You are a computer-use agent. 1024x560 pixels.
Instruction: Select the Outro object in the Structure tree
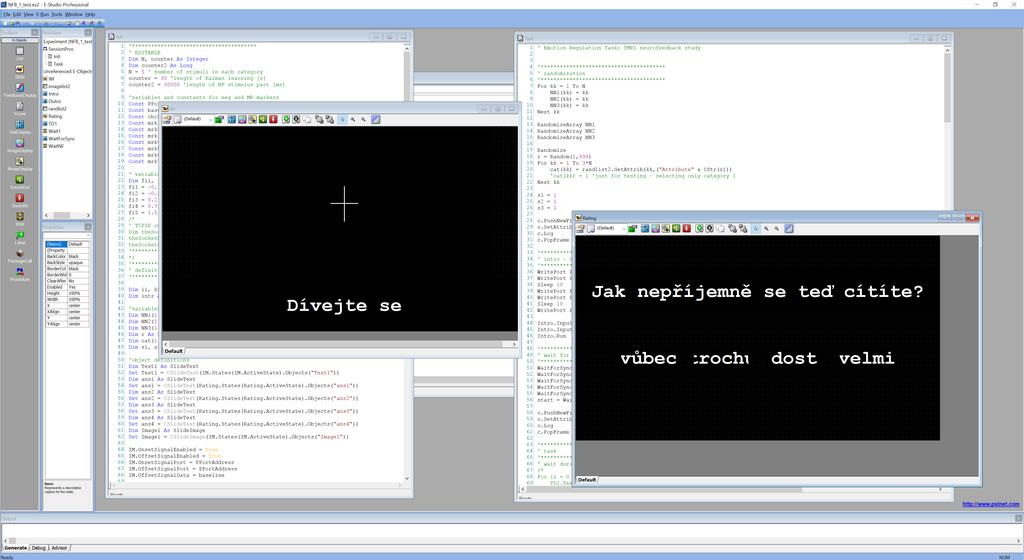pos(54,101)
